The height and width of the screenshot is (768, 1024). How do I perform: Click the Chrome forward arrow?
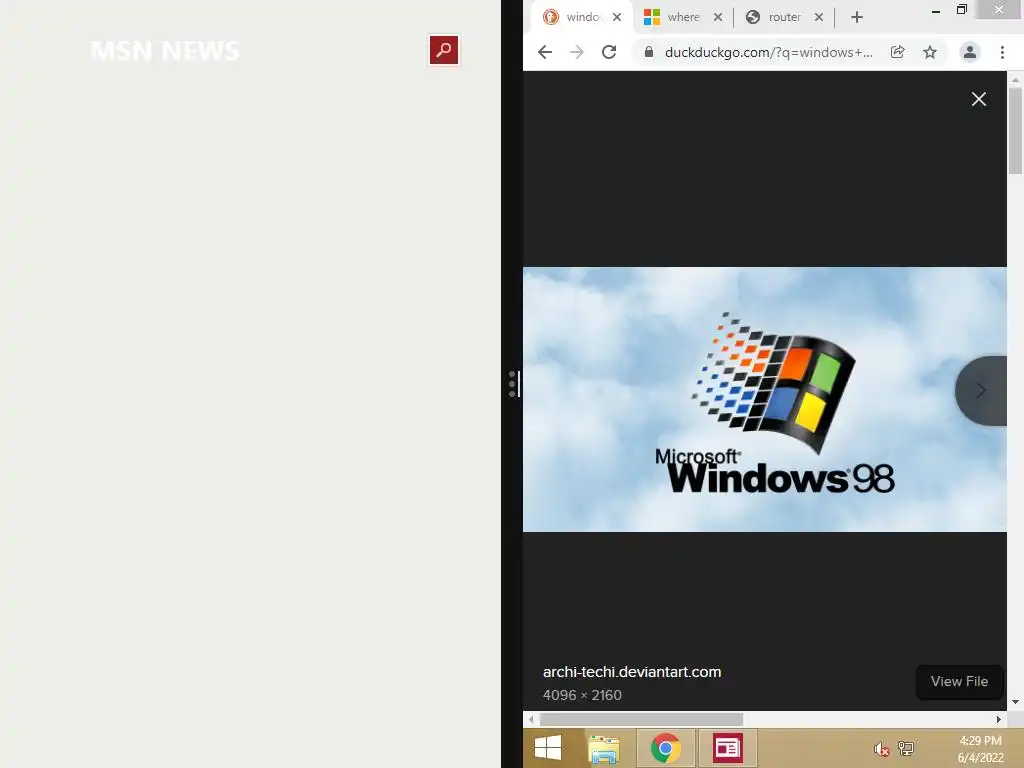577,52
